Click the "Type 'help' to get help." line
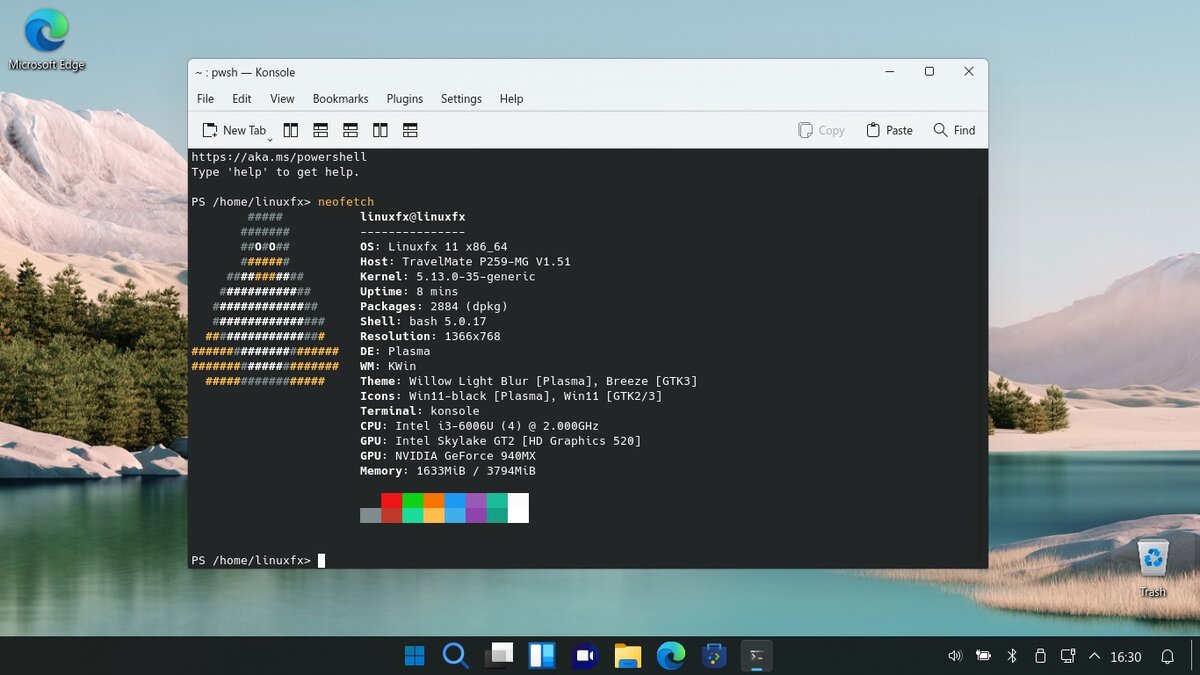Screen dimensions: 1200x675 pyautogui.click(x=275, y=172)
